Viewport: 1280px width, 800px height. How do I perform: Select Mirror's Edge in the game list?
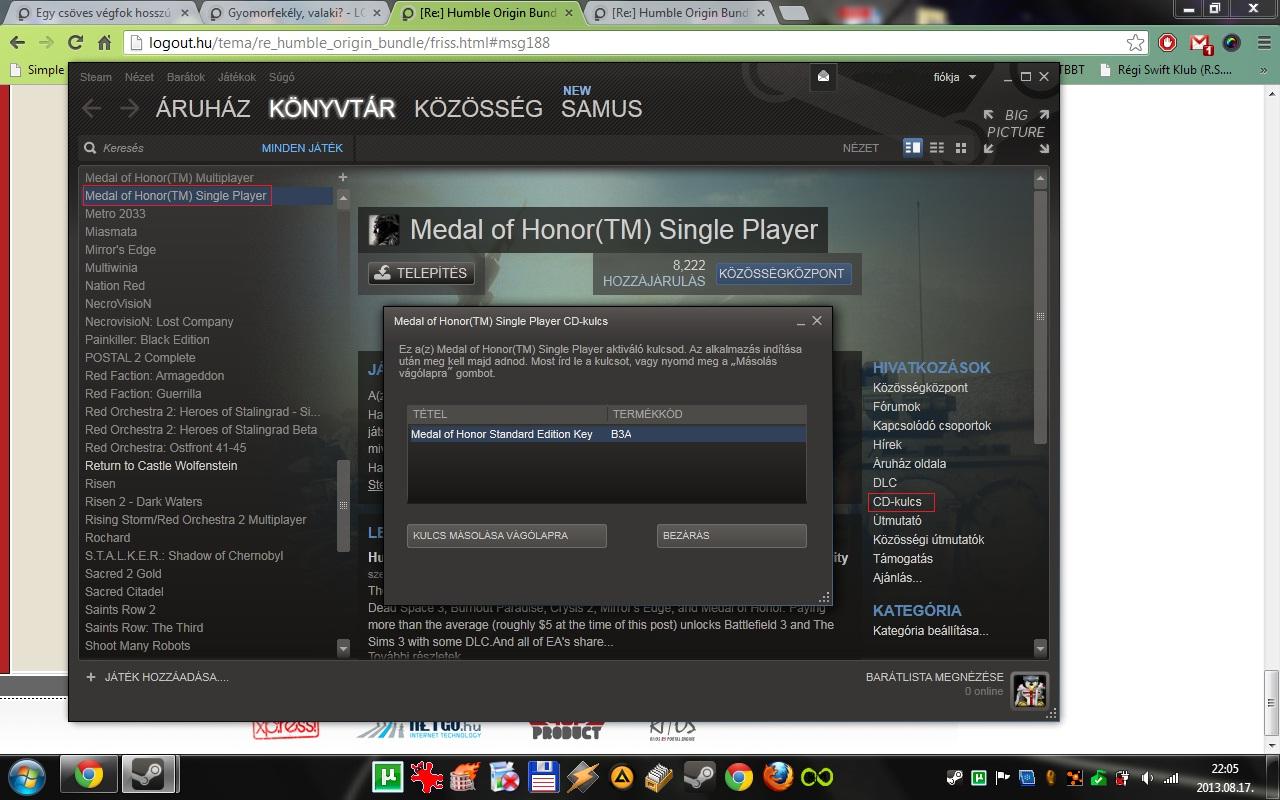120,250
